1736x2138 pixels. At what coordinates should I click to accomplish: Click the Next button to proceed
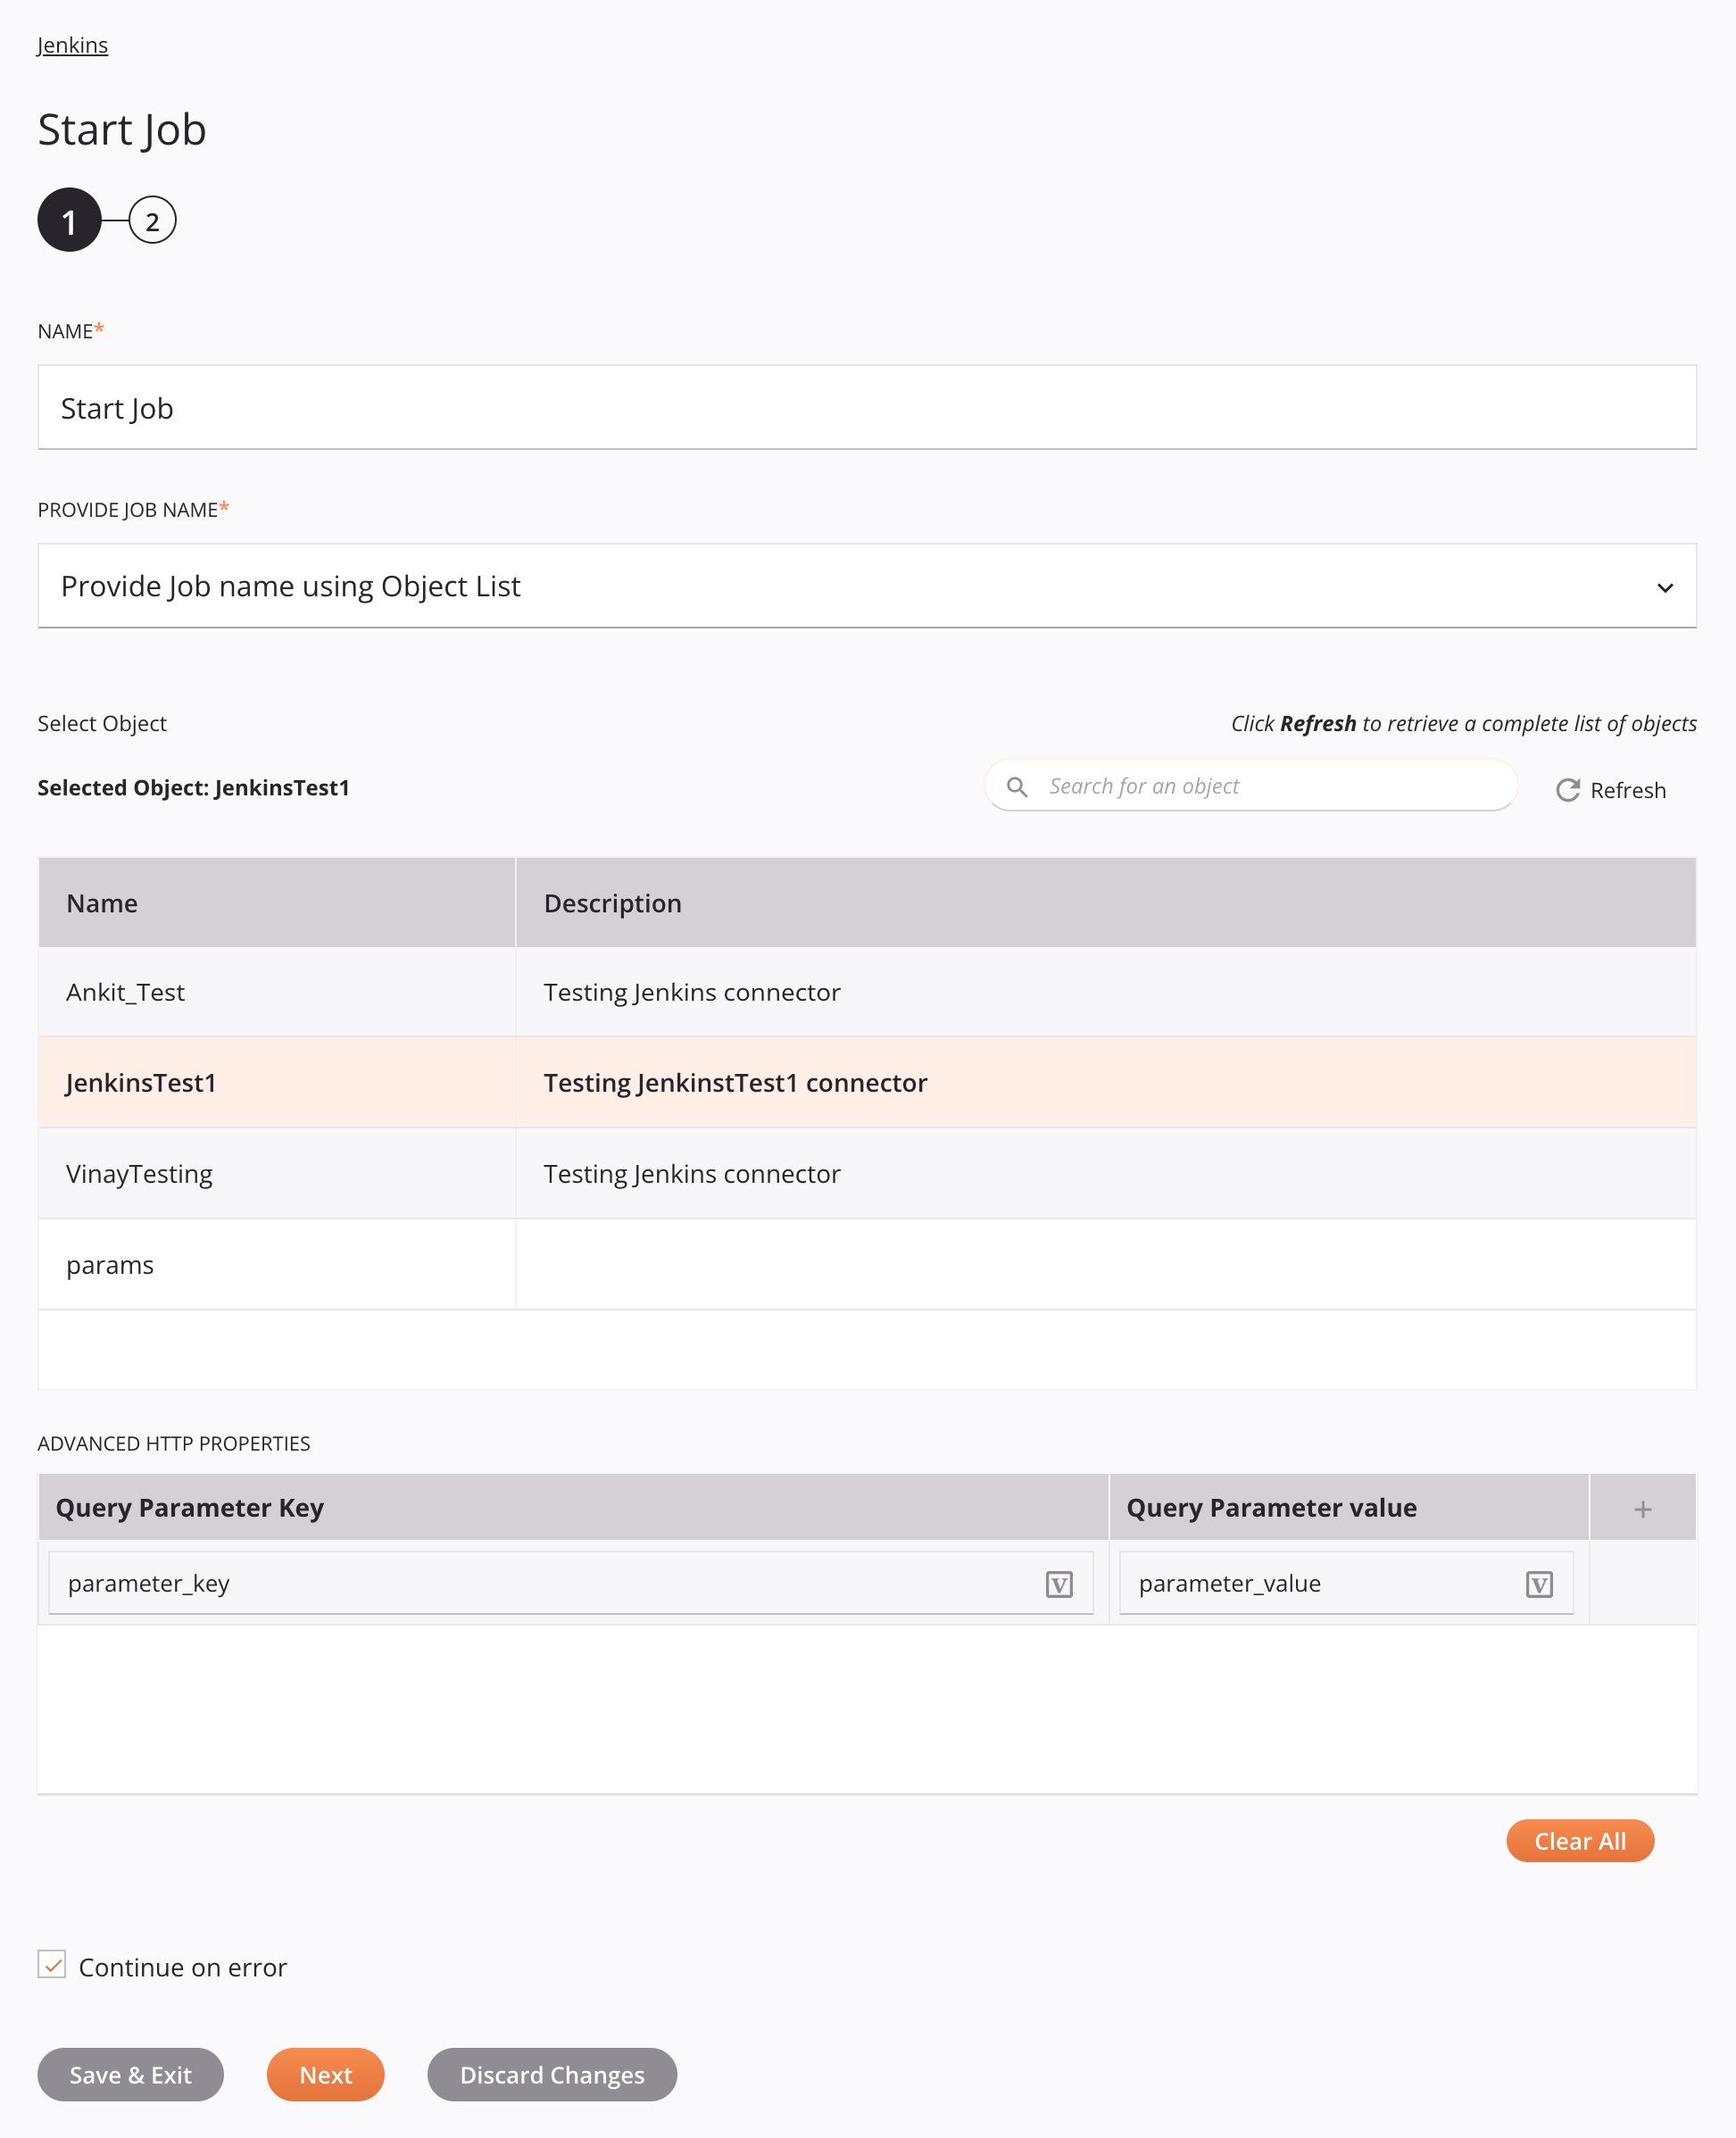click(x=326, y=2075)
